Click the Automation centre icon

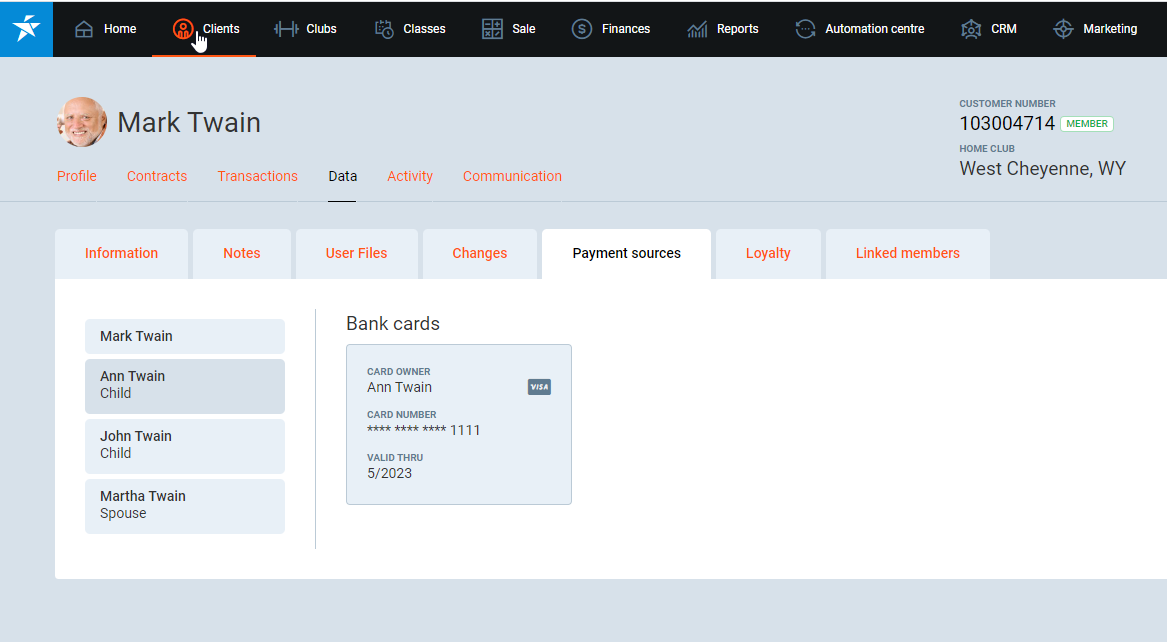(805, 29)
